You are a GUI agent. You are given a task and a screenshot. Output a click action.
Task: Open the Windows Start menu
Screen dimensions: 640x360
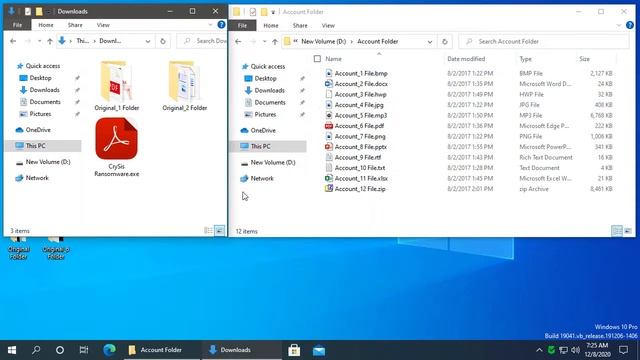(x=12, y=350)
